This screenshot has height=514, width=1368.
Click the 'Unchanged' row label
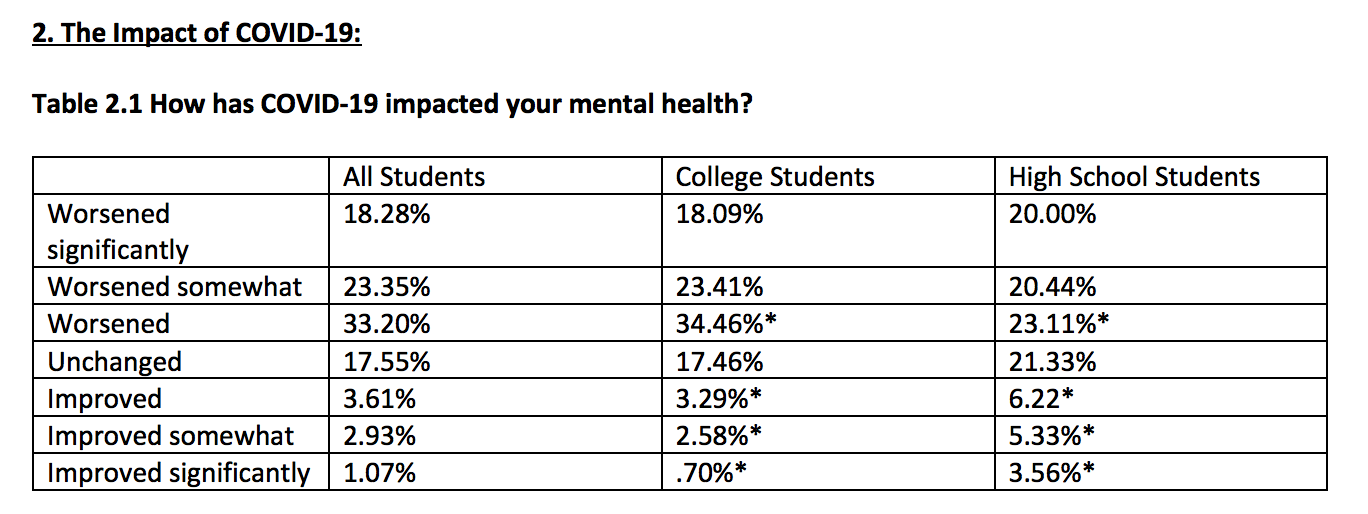pos(115,361)
